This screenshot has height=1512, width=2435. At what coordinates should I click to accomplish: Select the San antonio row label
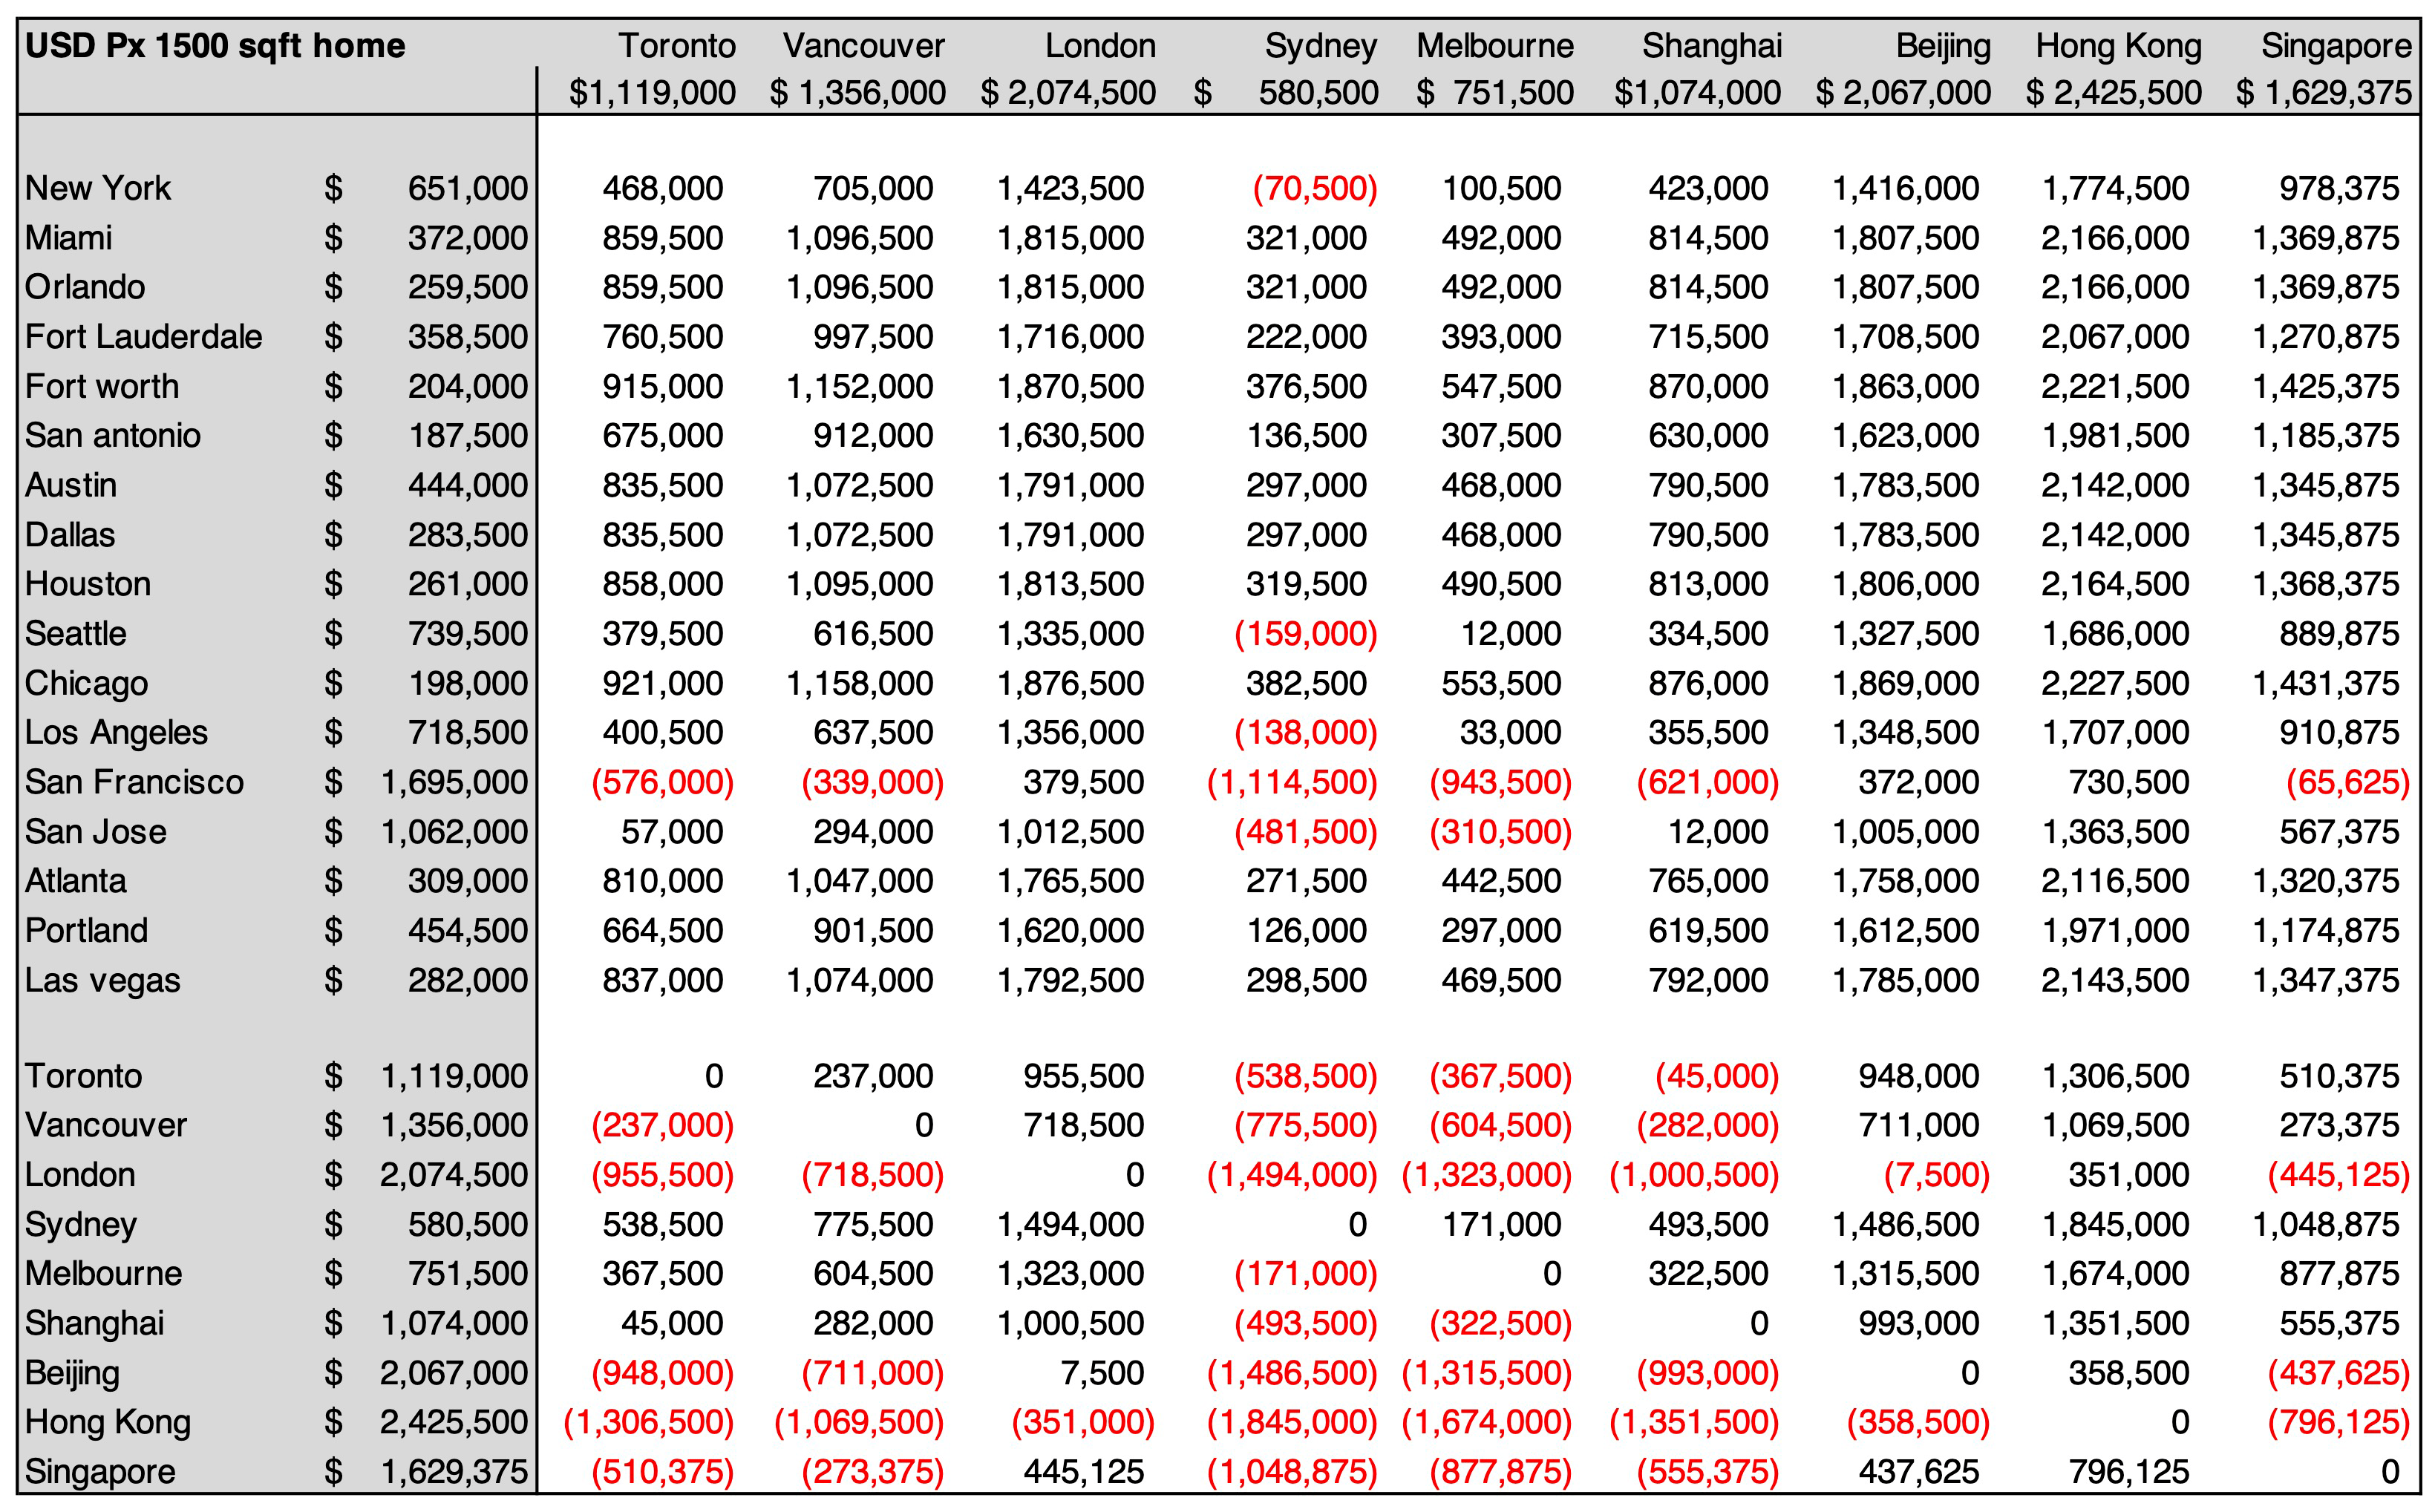tap(112, 436)
